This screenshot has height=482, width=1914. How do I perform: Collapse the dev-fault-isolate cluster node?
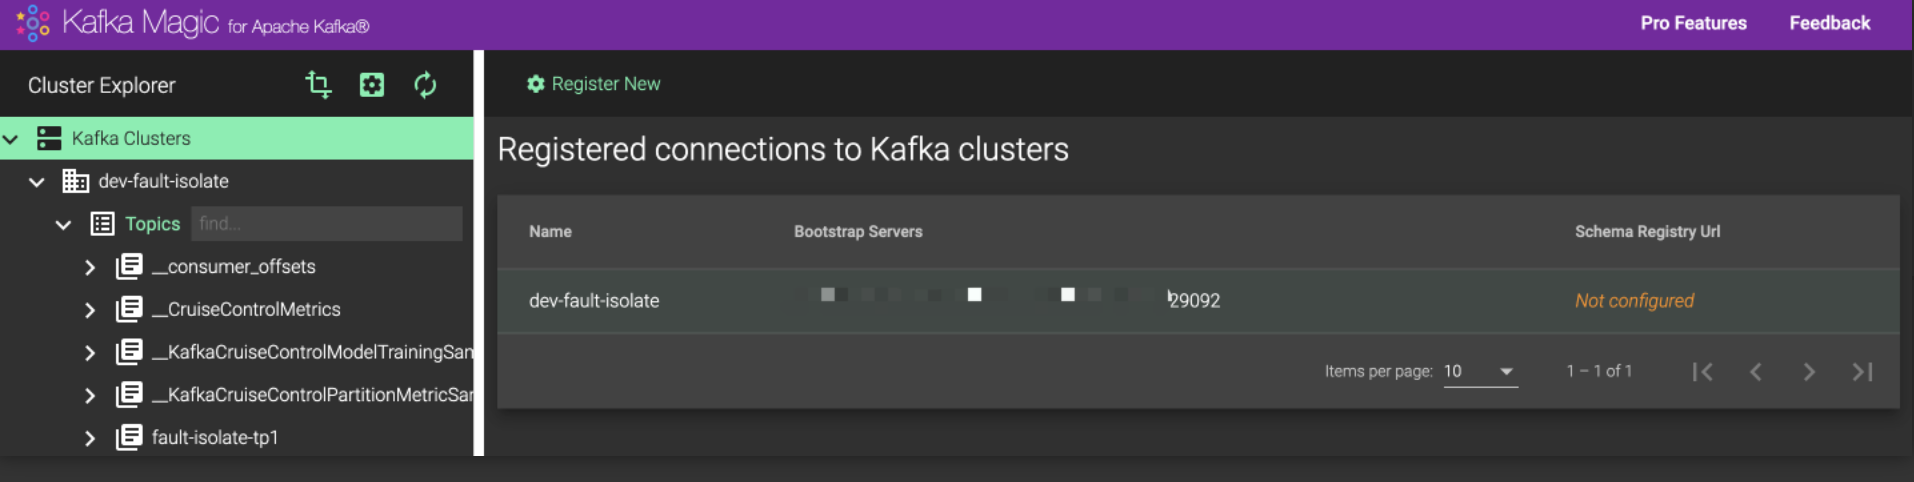tap(37, 182)
